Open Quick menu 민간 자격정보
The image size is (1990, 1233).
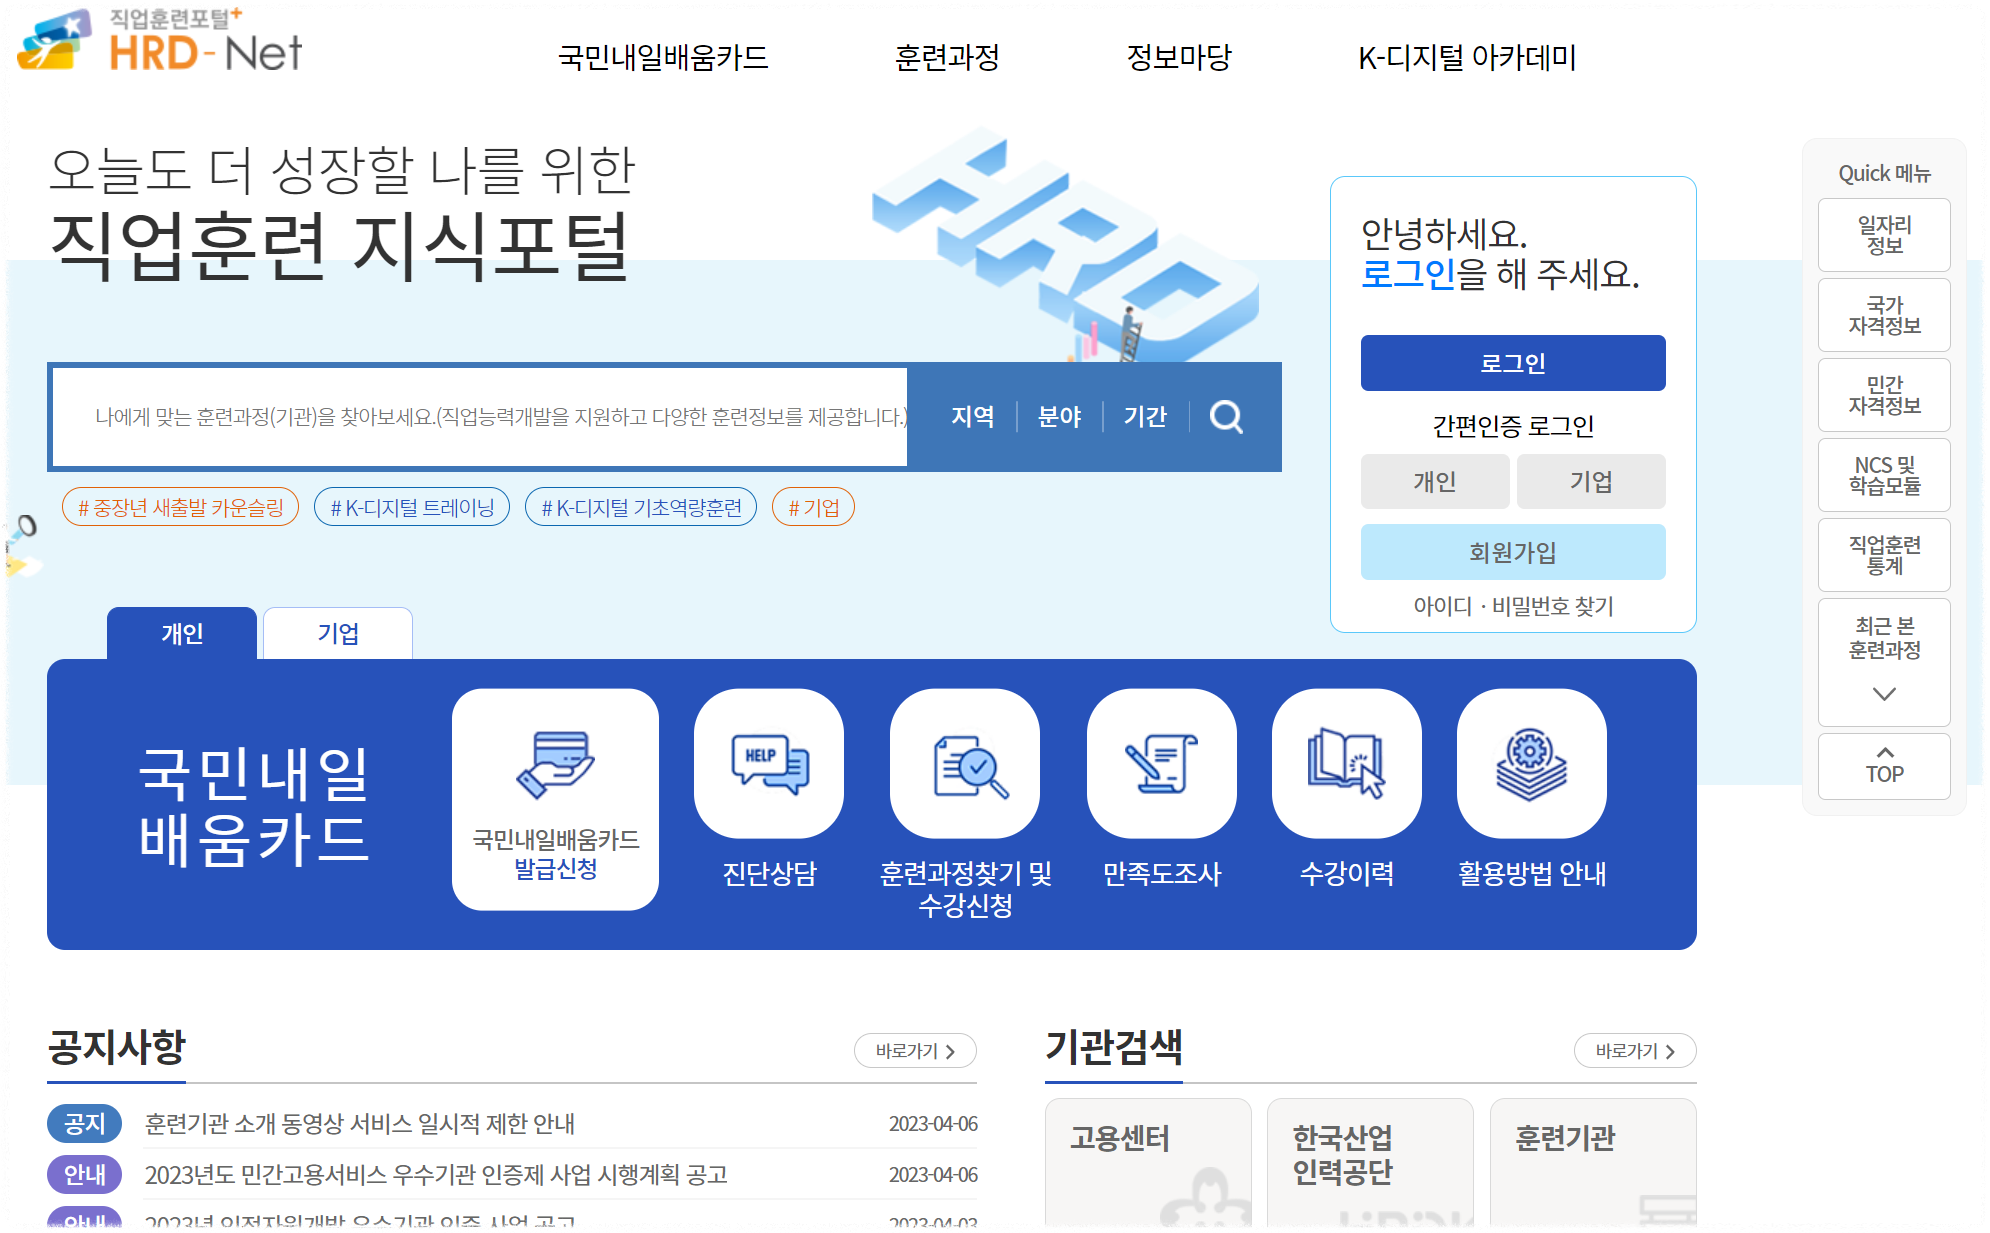pyautogui.click(x=1884, y=395)
